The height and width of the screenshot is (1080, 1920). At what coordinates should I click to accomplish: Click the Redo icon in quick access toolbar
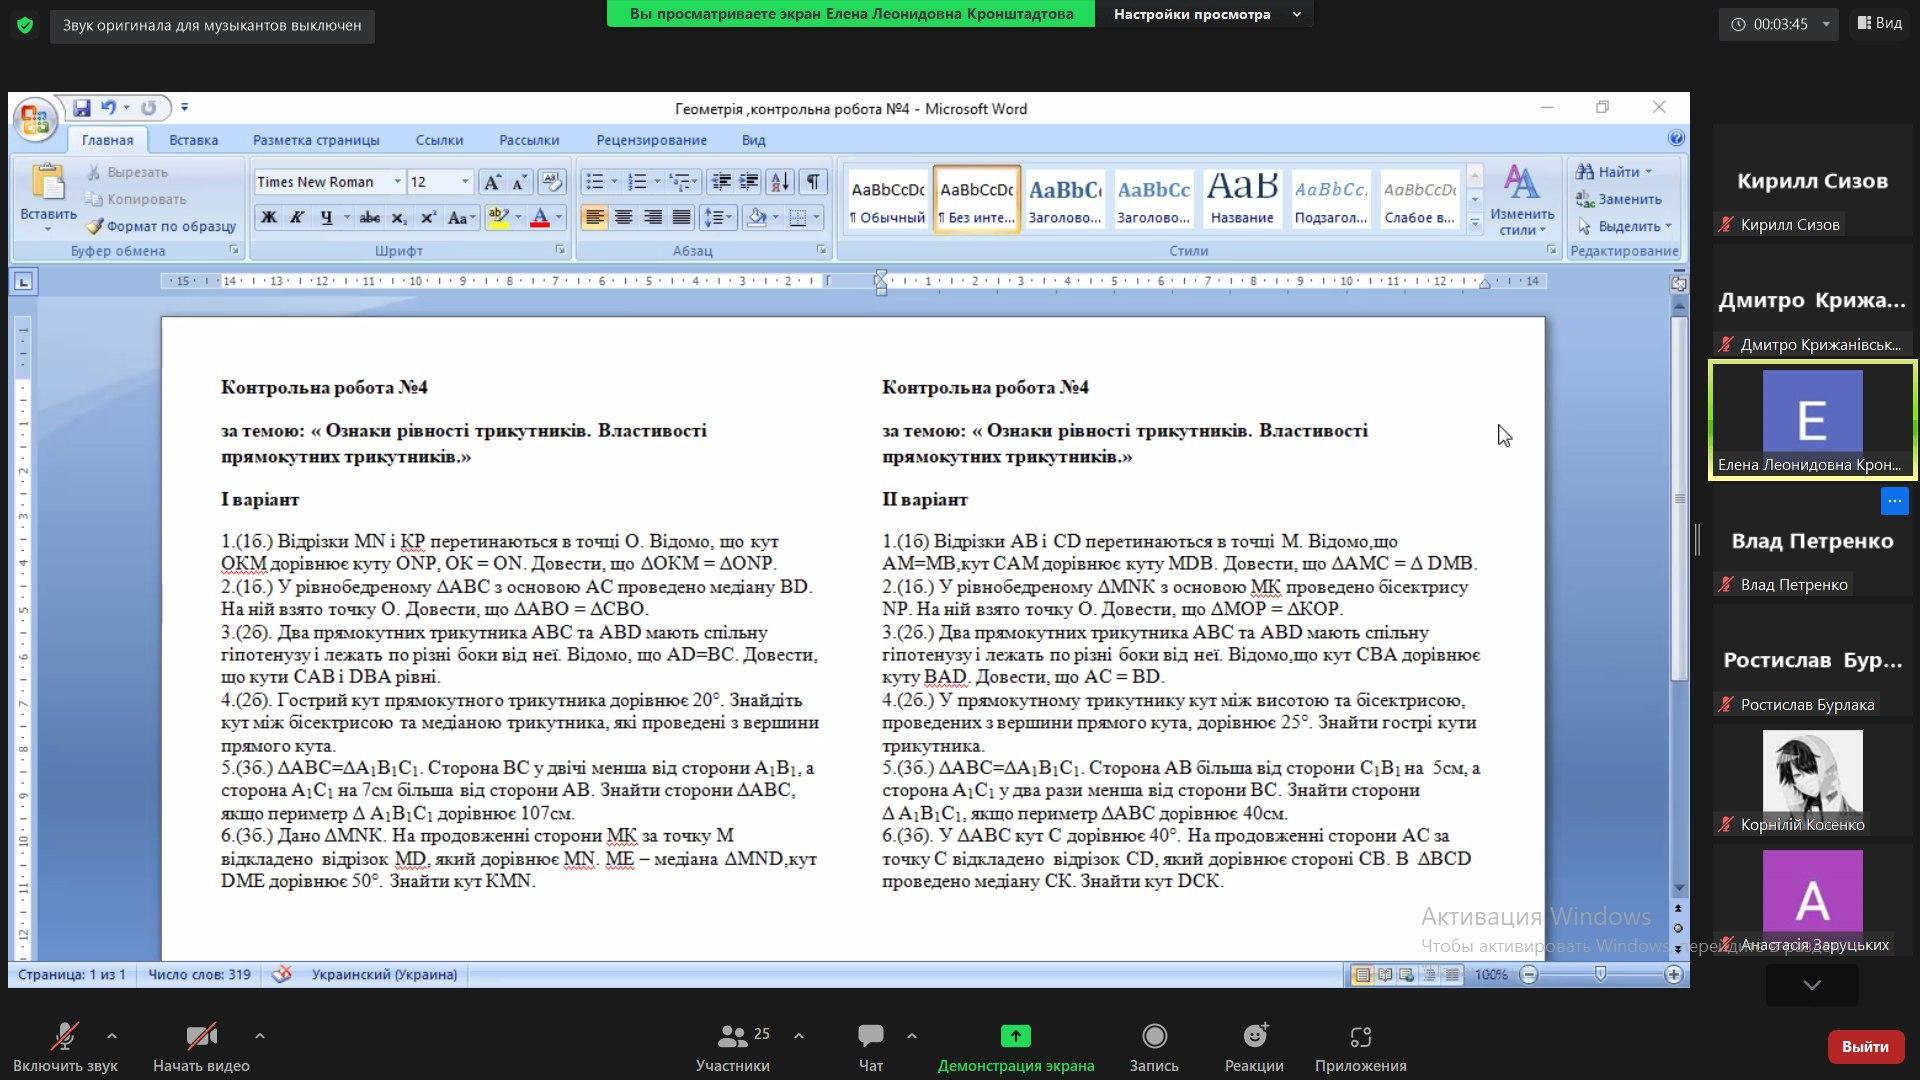(149, 108)
